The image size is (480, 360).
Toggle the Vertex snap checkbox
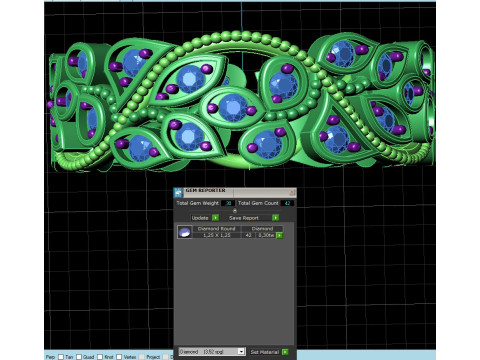(x=119, y=357)
